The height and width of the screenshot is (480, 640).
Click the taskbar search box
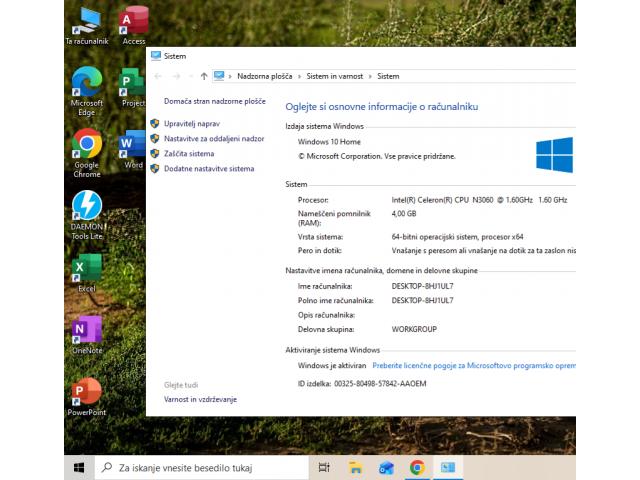(200, 467)
